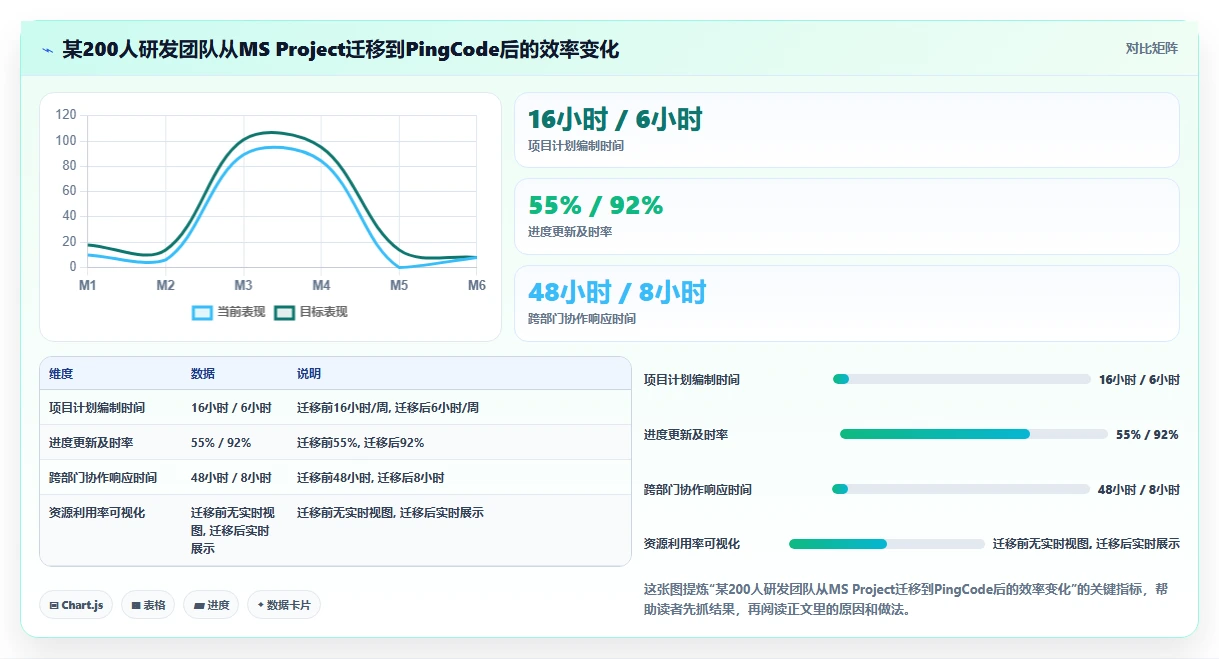Select table cell 迁移前55%, 迁移后92%
1219x659 pixels.
click(361, 443)
